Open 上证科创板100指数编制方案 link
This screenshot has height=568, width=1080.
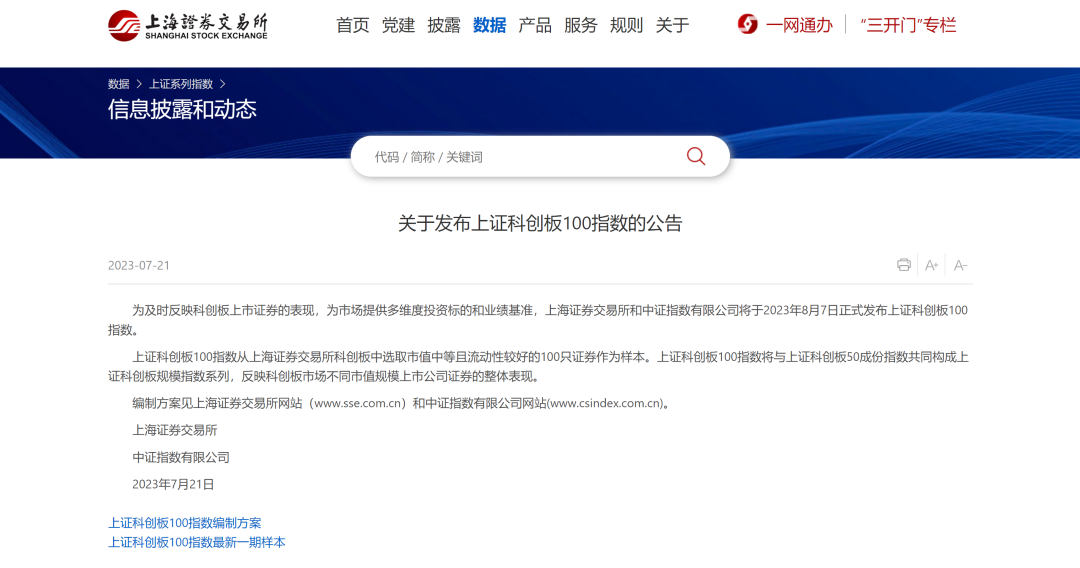point(185,523)
